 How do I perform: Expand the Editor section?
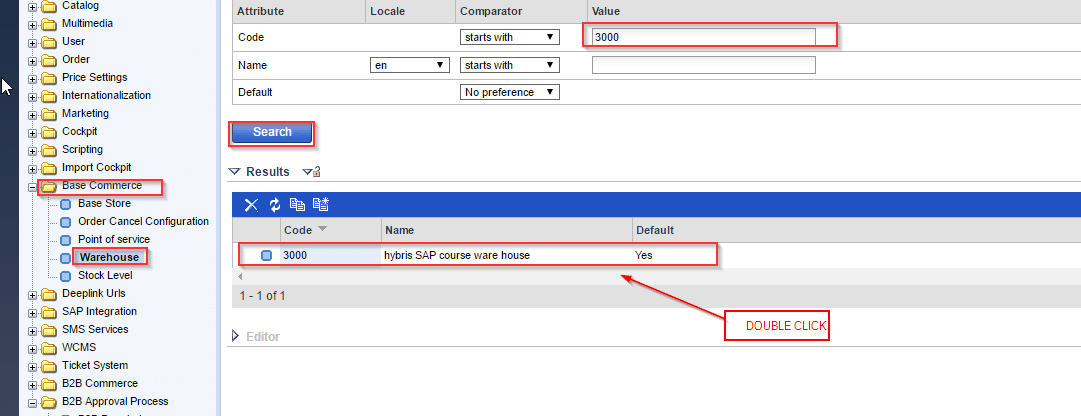[236, 337]
